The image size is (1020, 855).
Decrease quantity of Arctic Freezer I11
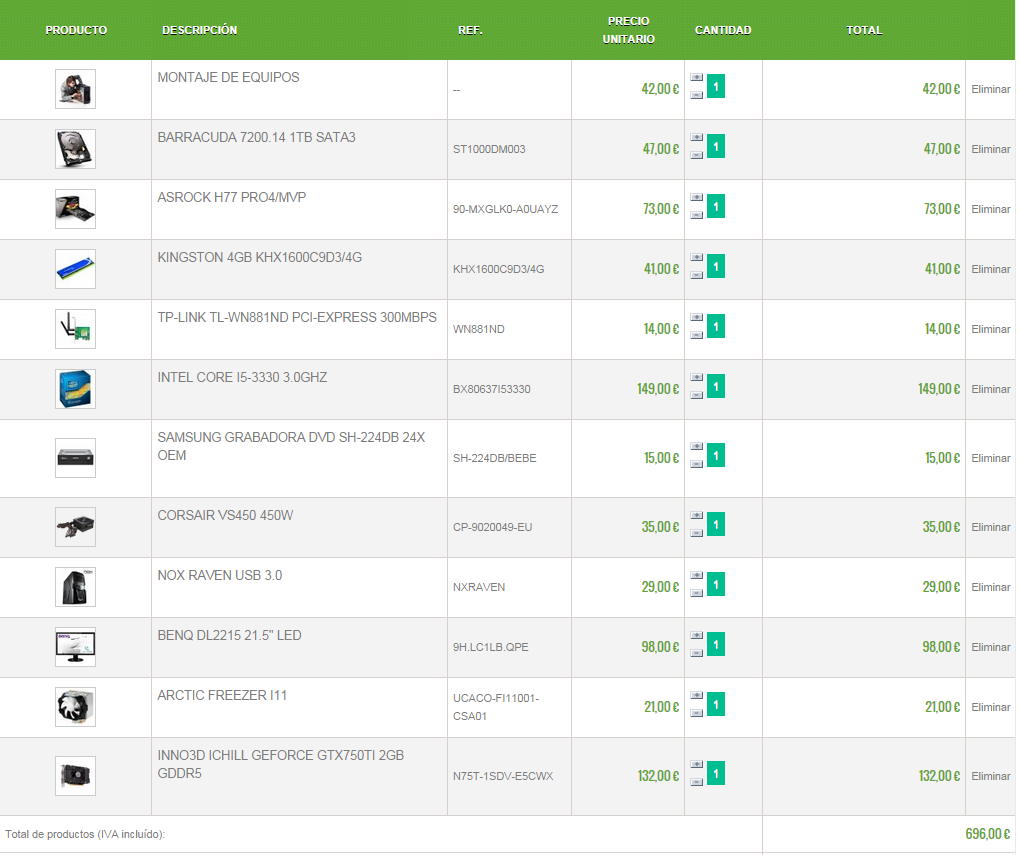click(x=697, y=712)
